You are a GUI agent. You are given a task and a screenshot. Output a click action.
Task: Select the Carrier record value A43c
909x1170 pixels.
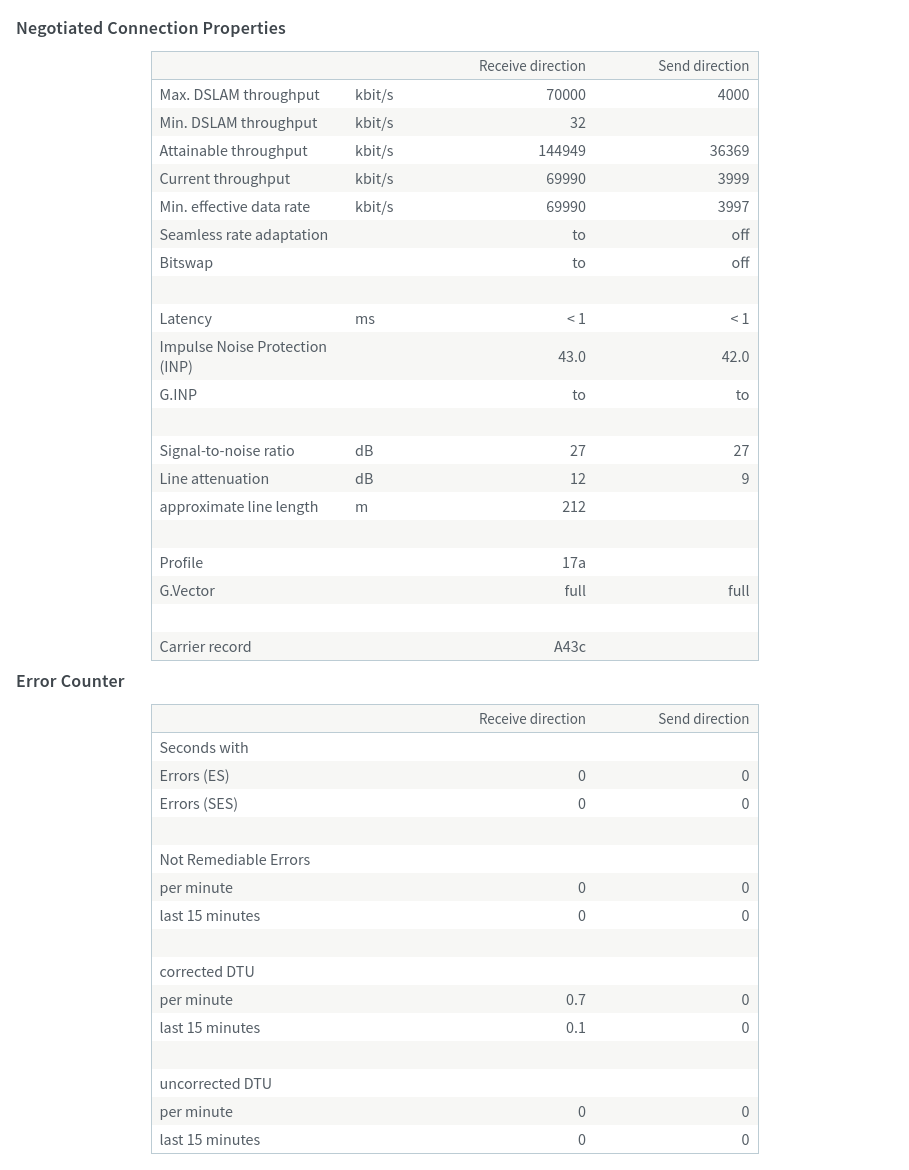pyautogui.click(x=569, y=647)
